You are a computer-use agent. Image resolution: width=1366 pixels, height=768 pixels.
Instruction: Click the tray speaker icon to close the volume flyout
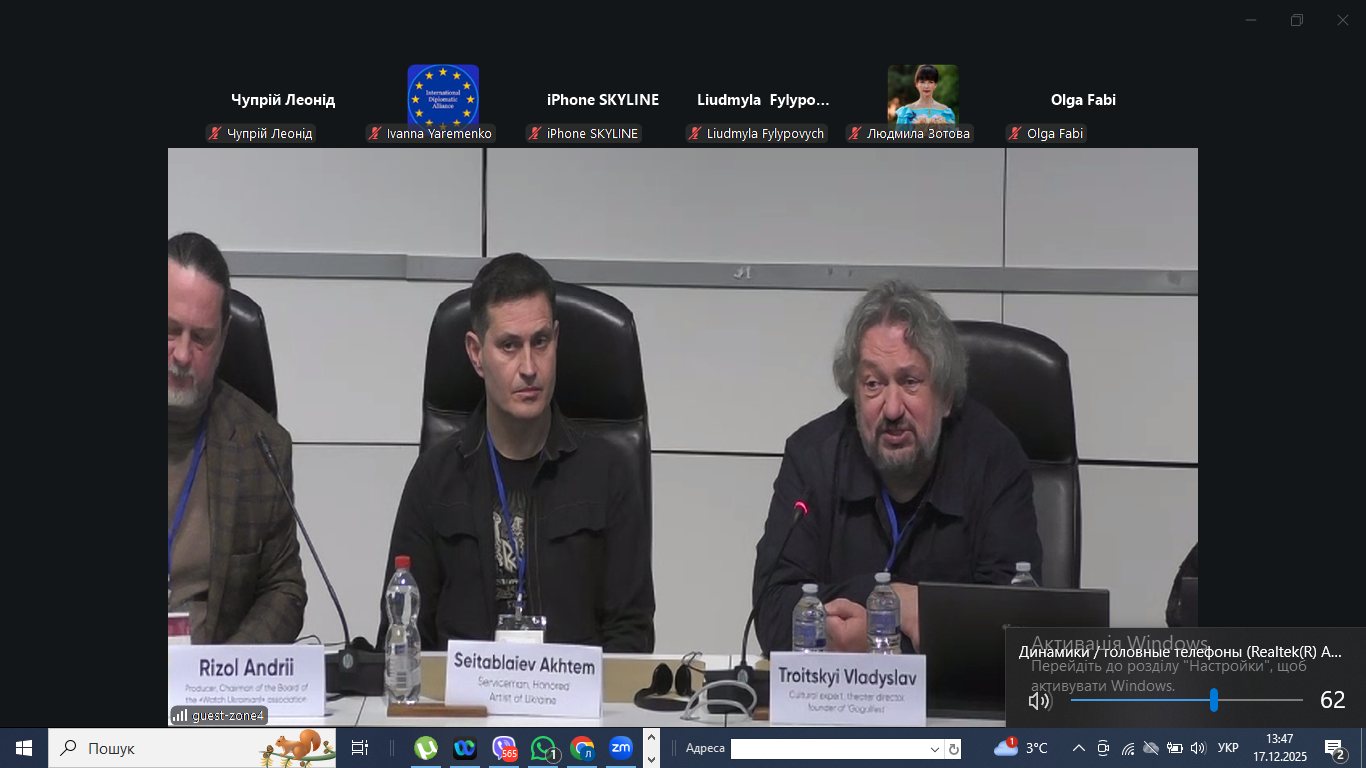tap(1198, 748)
